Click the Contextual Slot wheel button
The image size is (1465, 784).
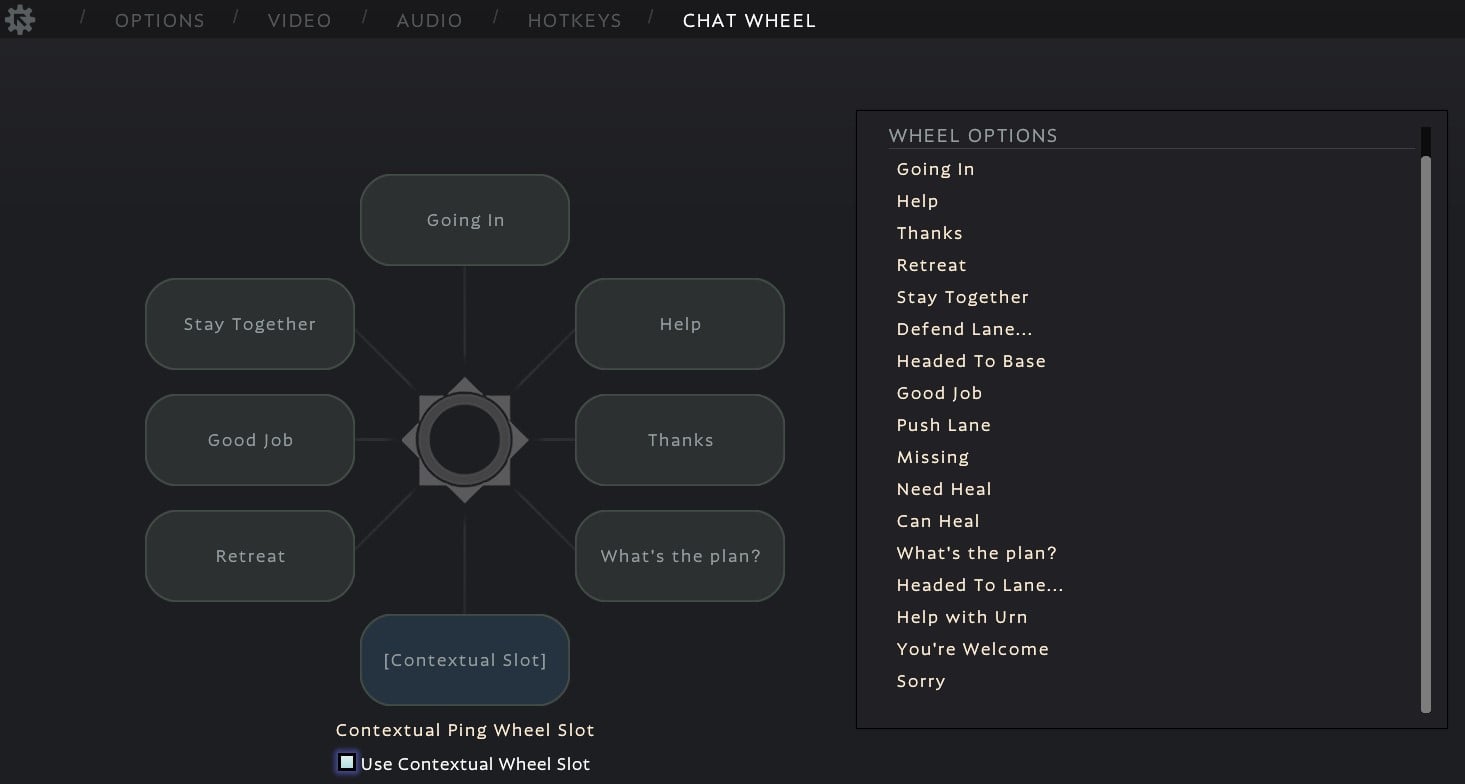[465, 660]
